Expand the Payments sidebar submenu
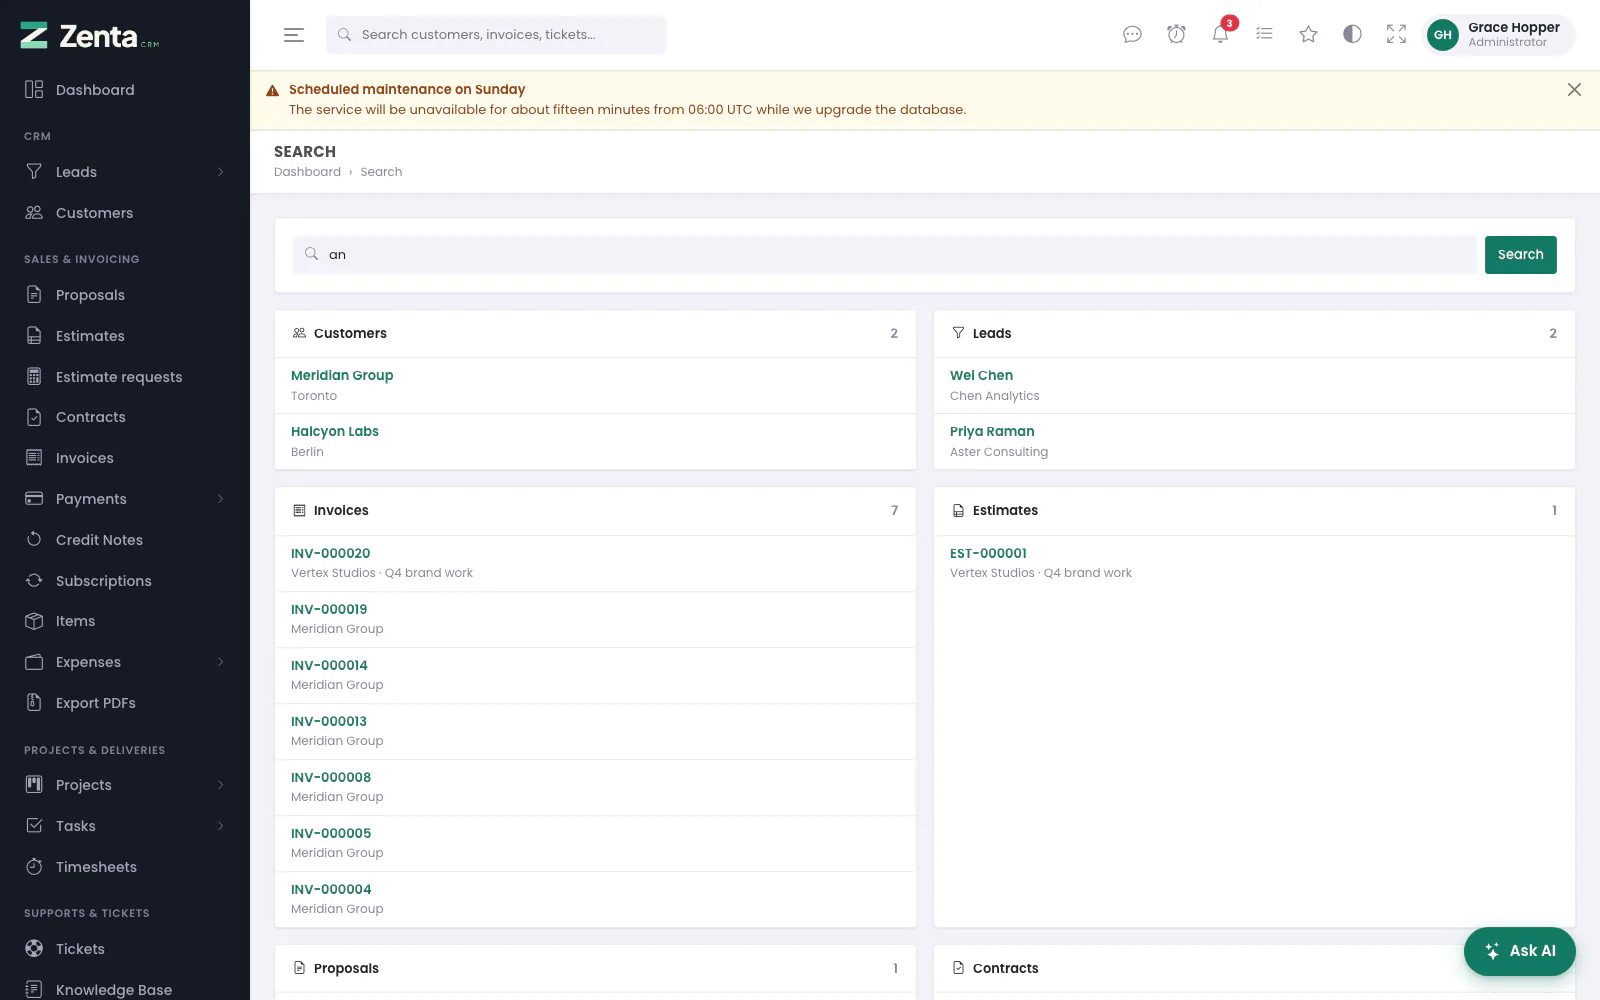This screenshot has height=1000, width=1600. [125, 499]
